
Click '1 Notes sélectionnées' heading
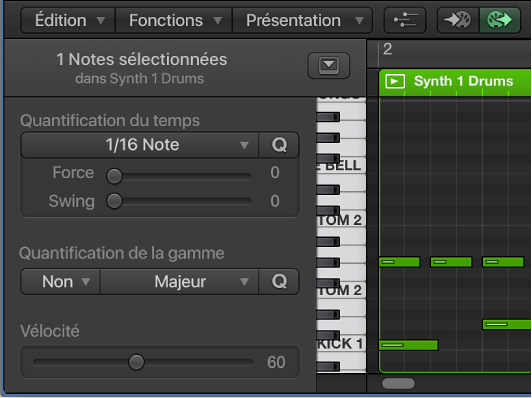tap(141, 59)
